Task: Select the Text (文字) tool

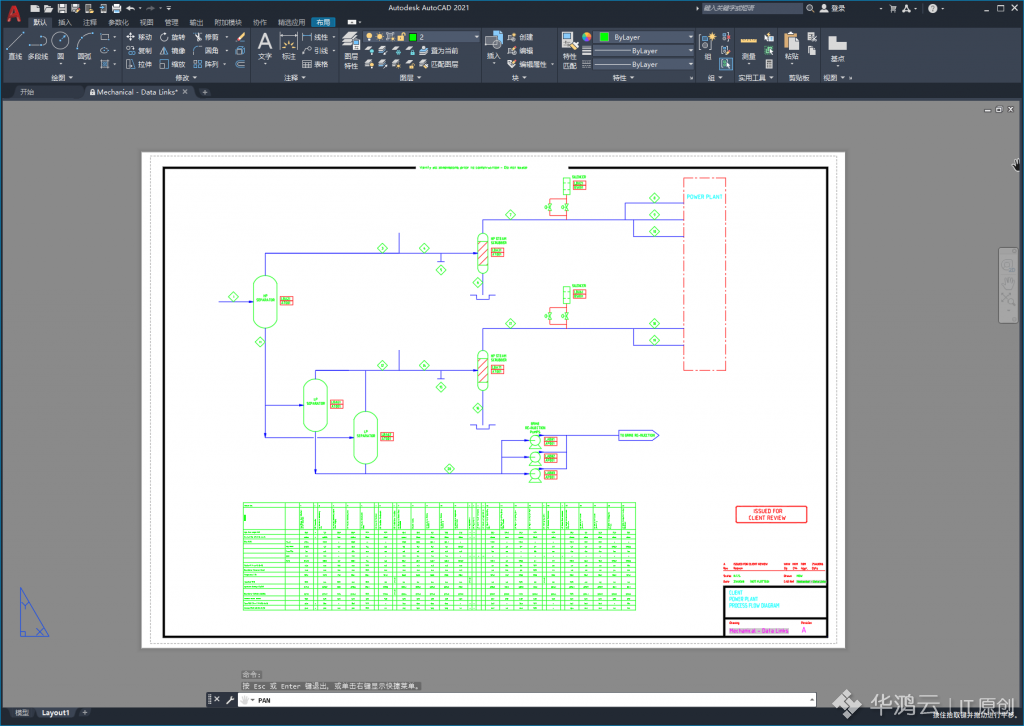Action: pos(264,46)
